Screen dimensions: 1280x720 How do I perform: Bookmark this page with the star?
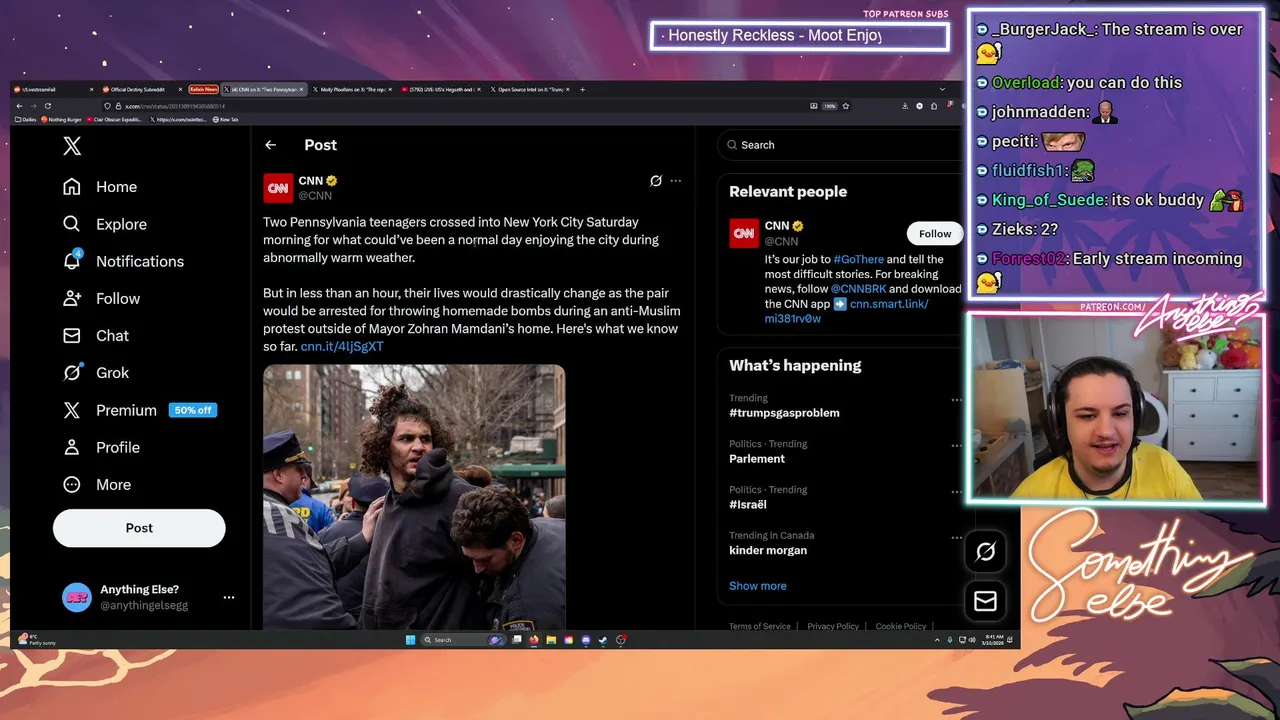tap(846, 106)
